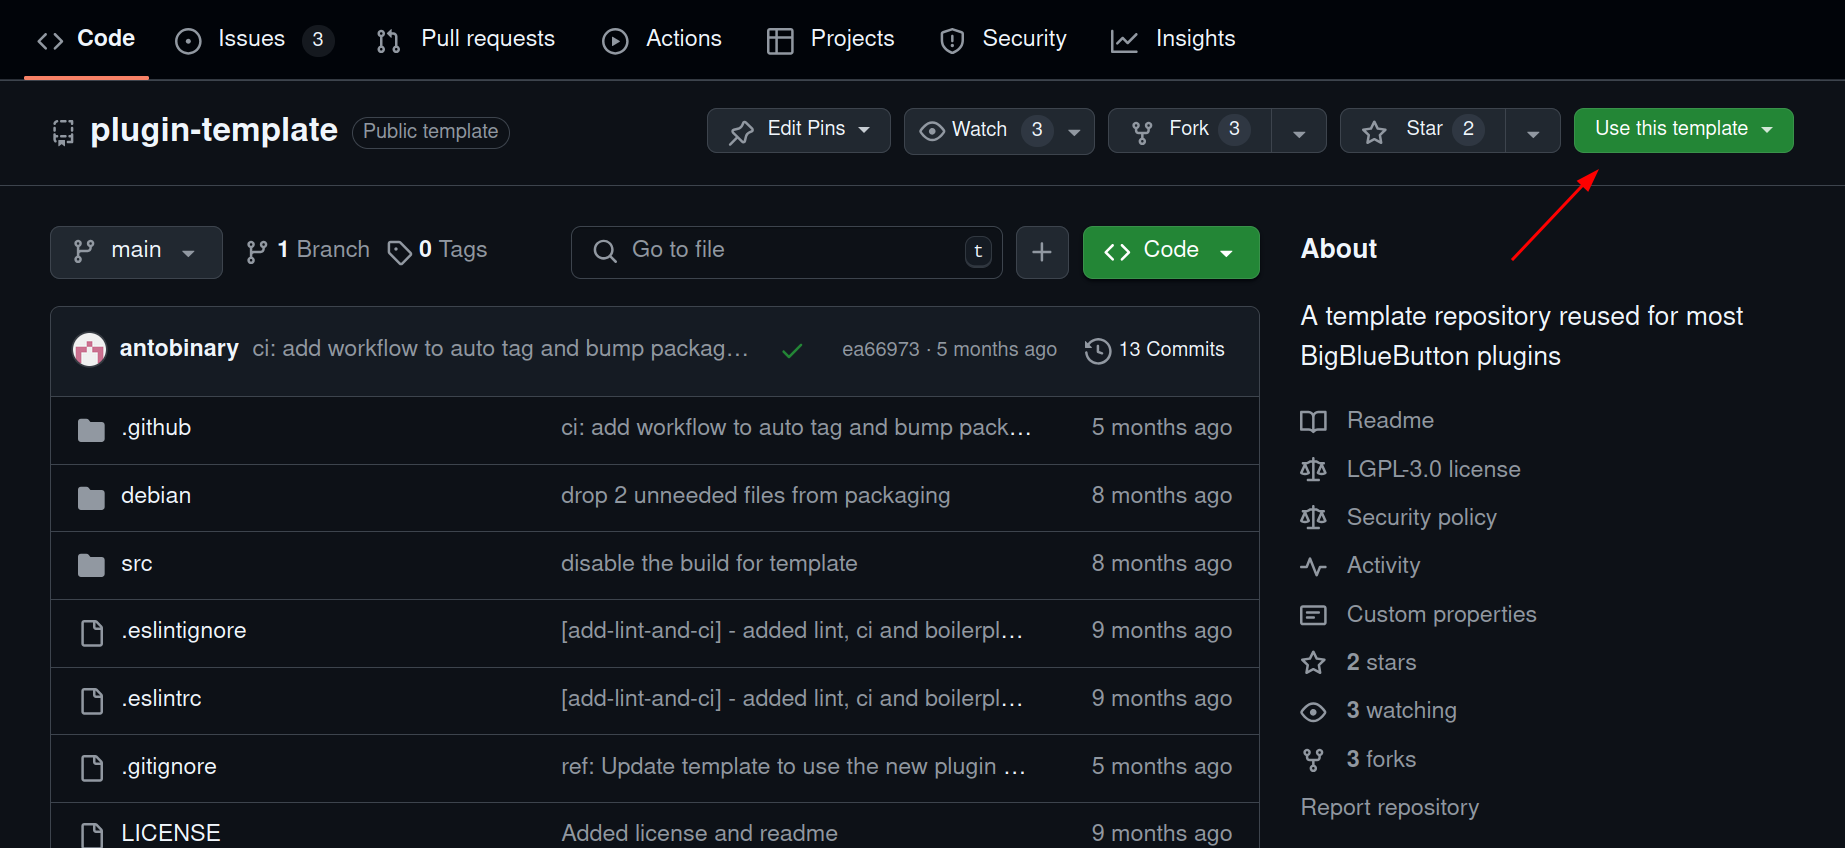Click the .gitignore file icon
1845x848 pixels.
tap(92, 768)
